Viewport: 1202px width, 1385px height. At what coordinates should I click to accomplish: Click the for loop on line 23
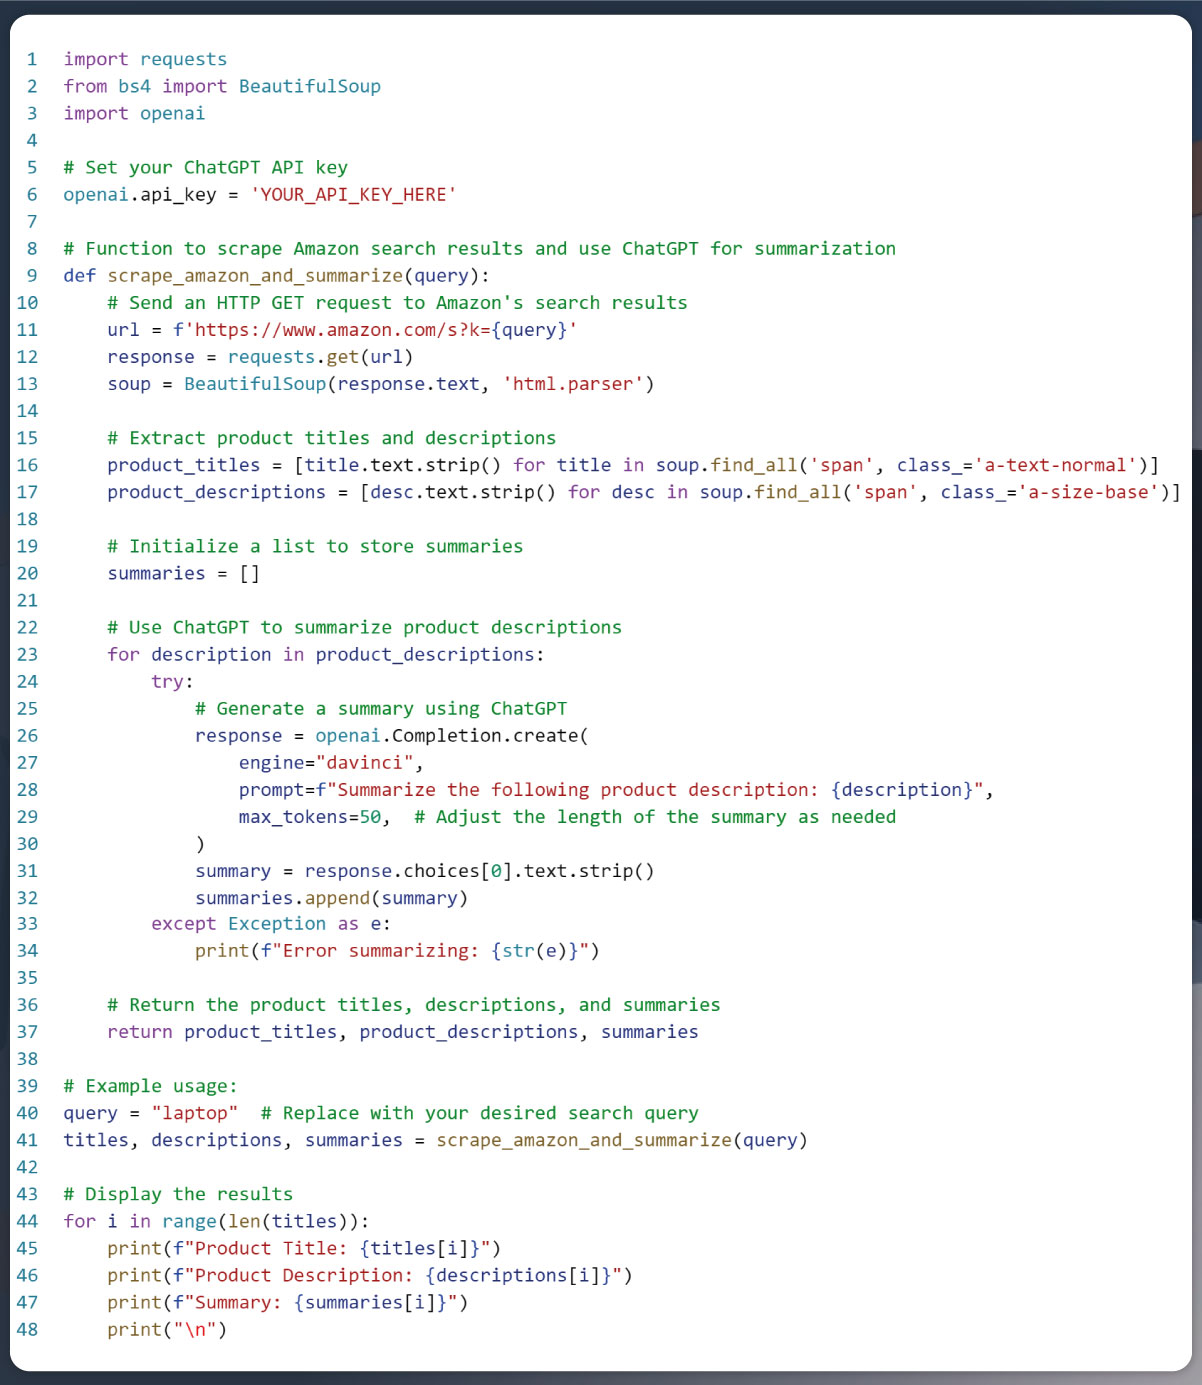(325, 653)
